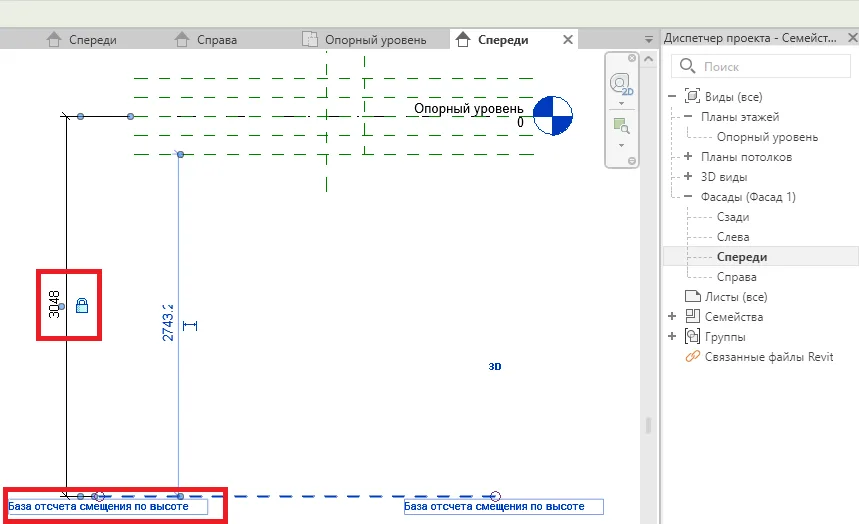859x524 pixels.
Task: Open the zoom options dropdown arrow
Action: click(621, 144)
